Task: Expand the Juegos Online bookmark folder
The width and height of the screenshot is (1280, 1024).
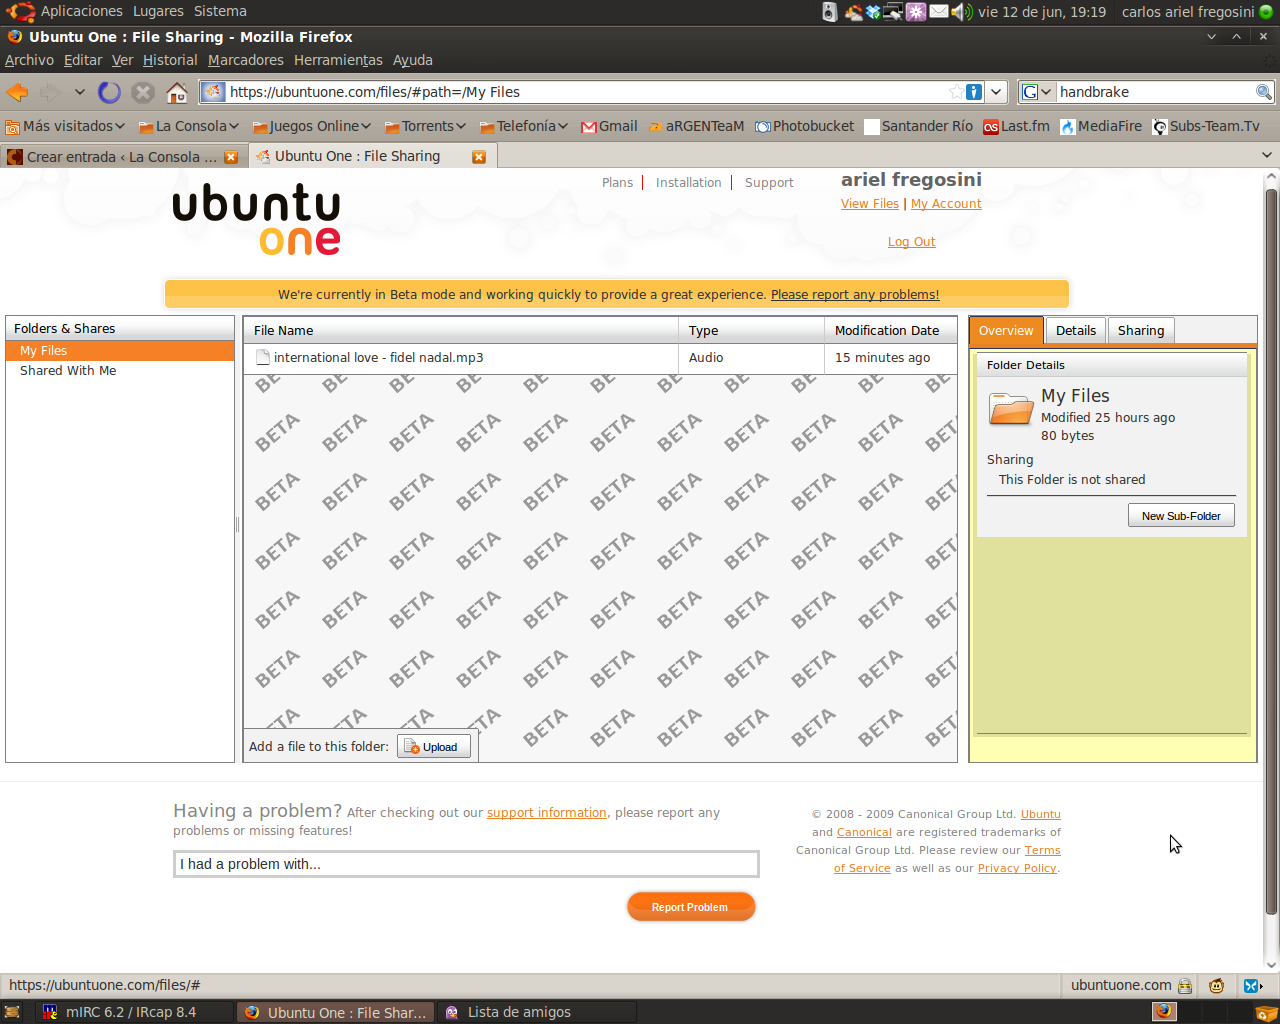Action: click(x=312, y=126)
